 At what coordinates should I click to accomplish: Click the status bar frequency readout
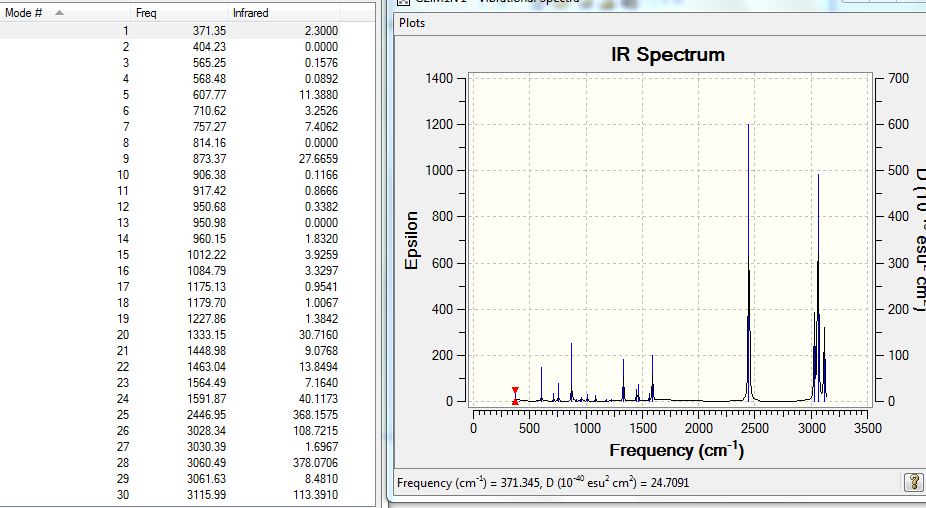[543, 483]
